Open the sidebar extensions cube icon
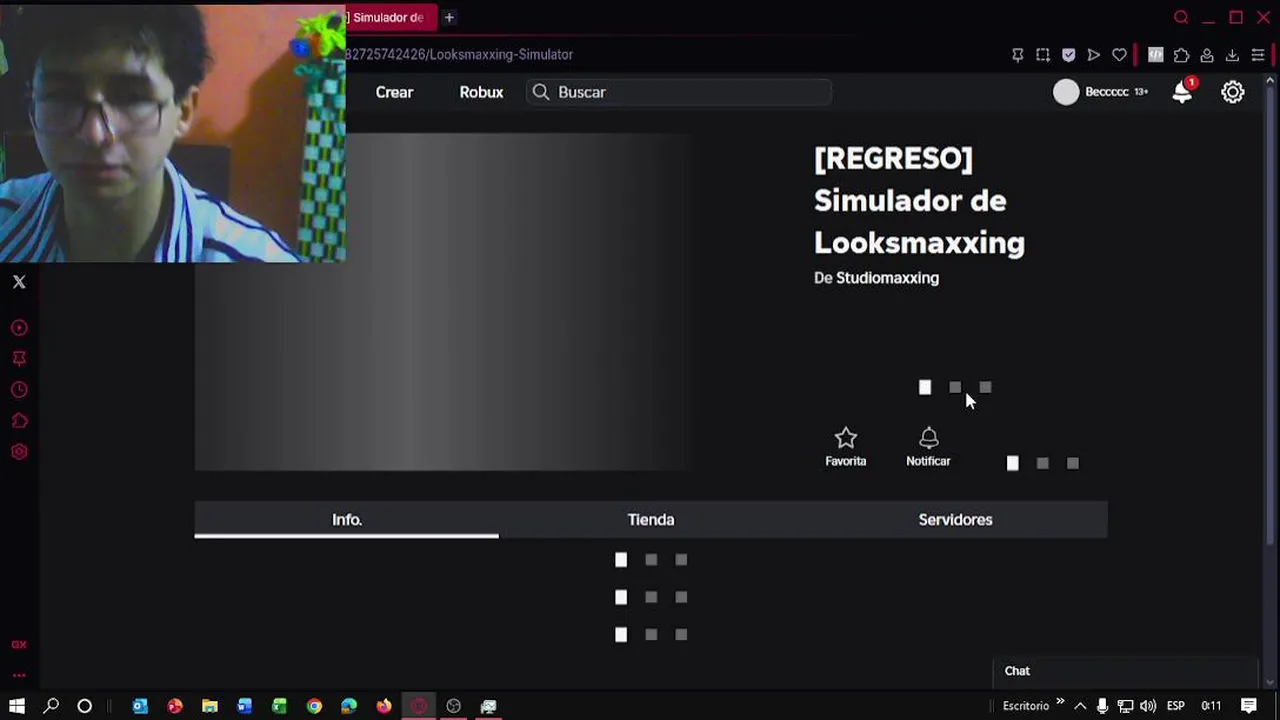1280x720 pixels. [19, 421]
